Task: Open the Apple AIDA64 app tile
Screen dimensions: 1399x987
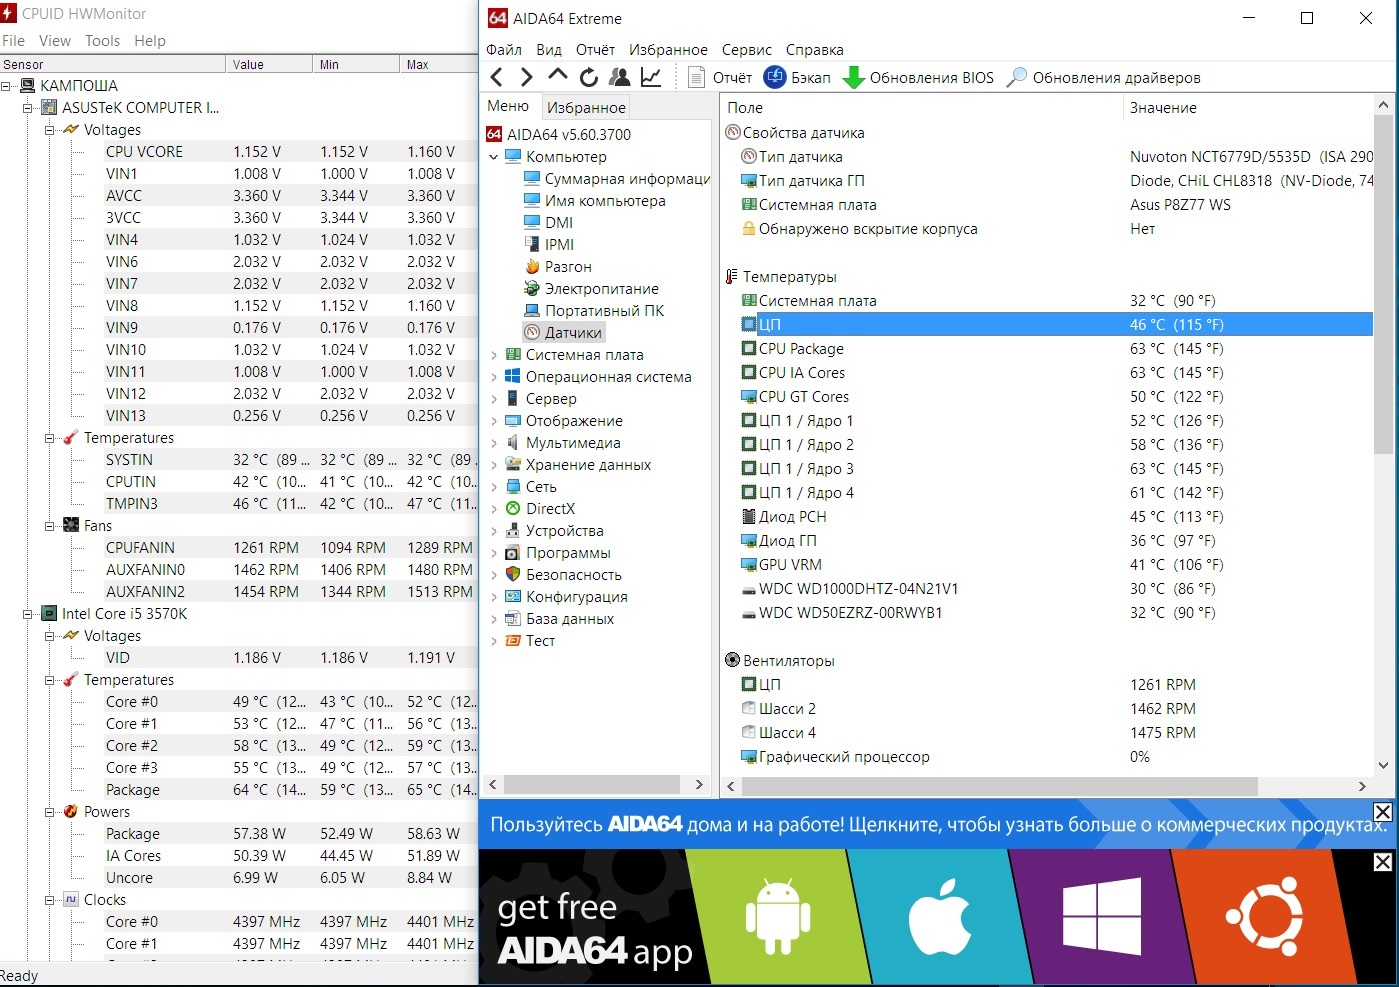Action: pyautogui.click(x=939, y=918)
